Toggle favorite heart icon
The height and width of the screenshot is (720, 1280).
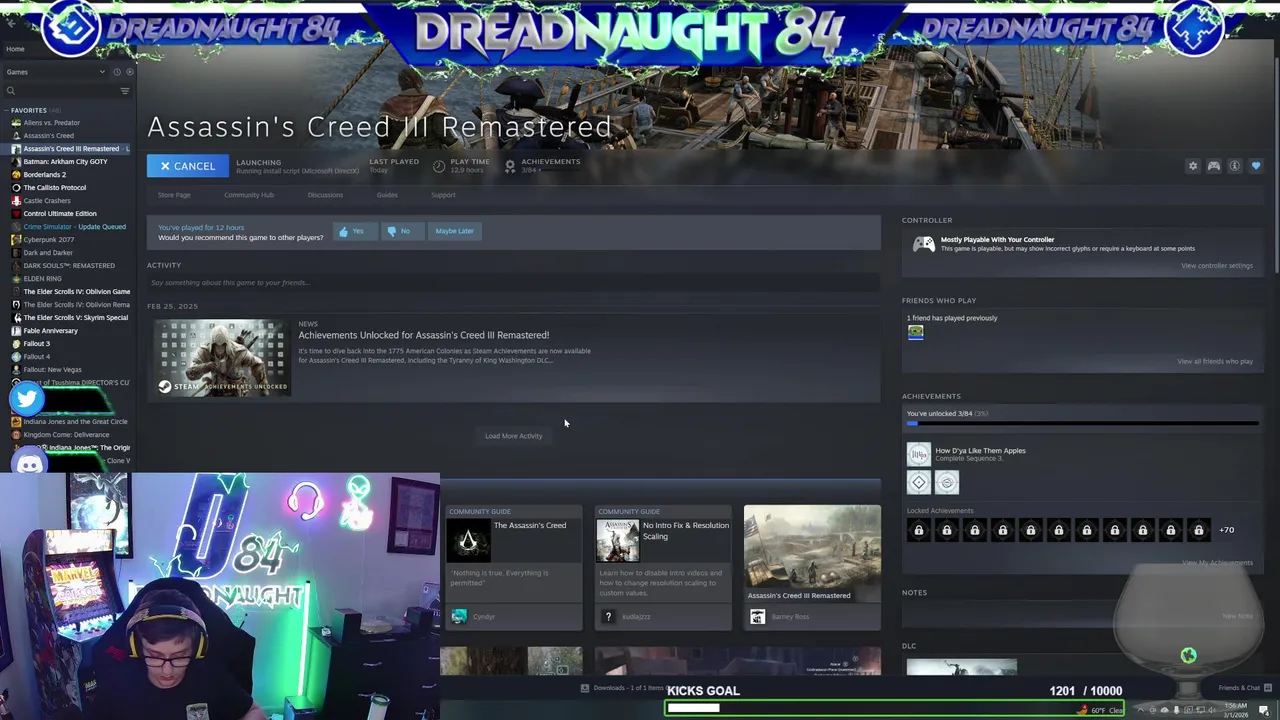pos(1256,166)
